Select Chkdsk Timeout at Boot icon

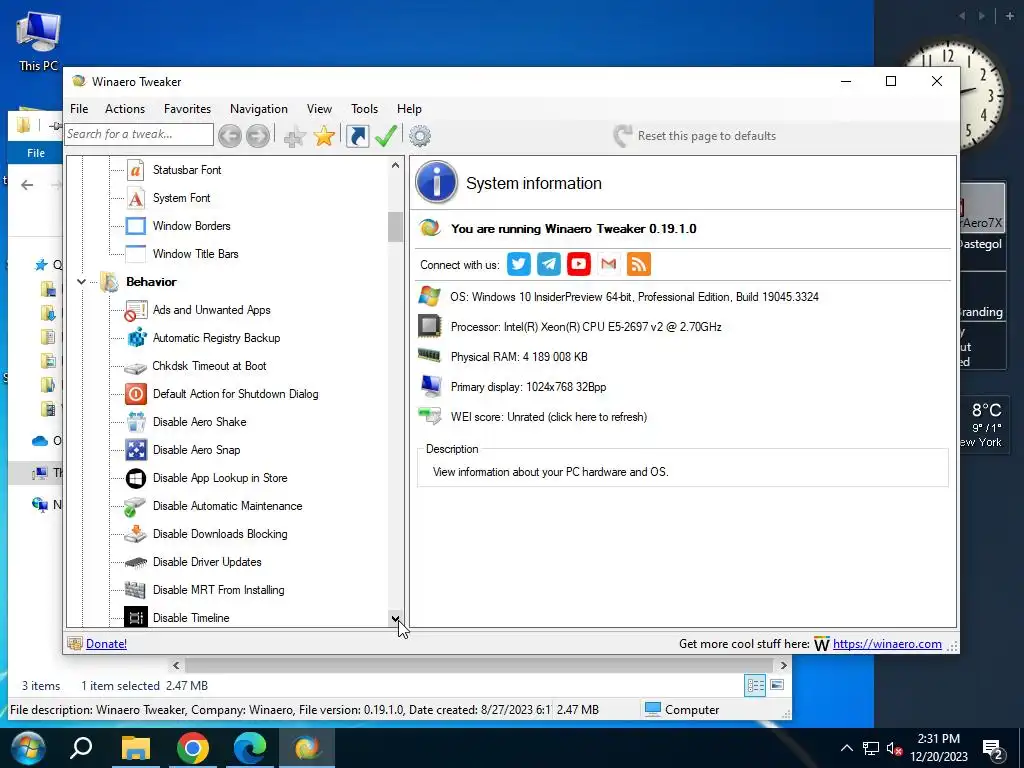(135, 367)
